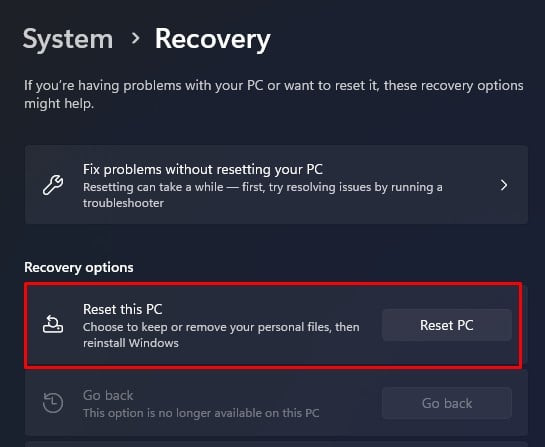545x447 pixels.
Task: Open troubleshooter via the right chevron arrow
Action: pyautogui.click(x=504, y=185)
